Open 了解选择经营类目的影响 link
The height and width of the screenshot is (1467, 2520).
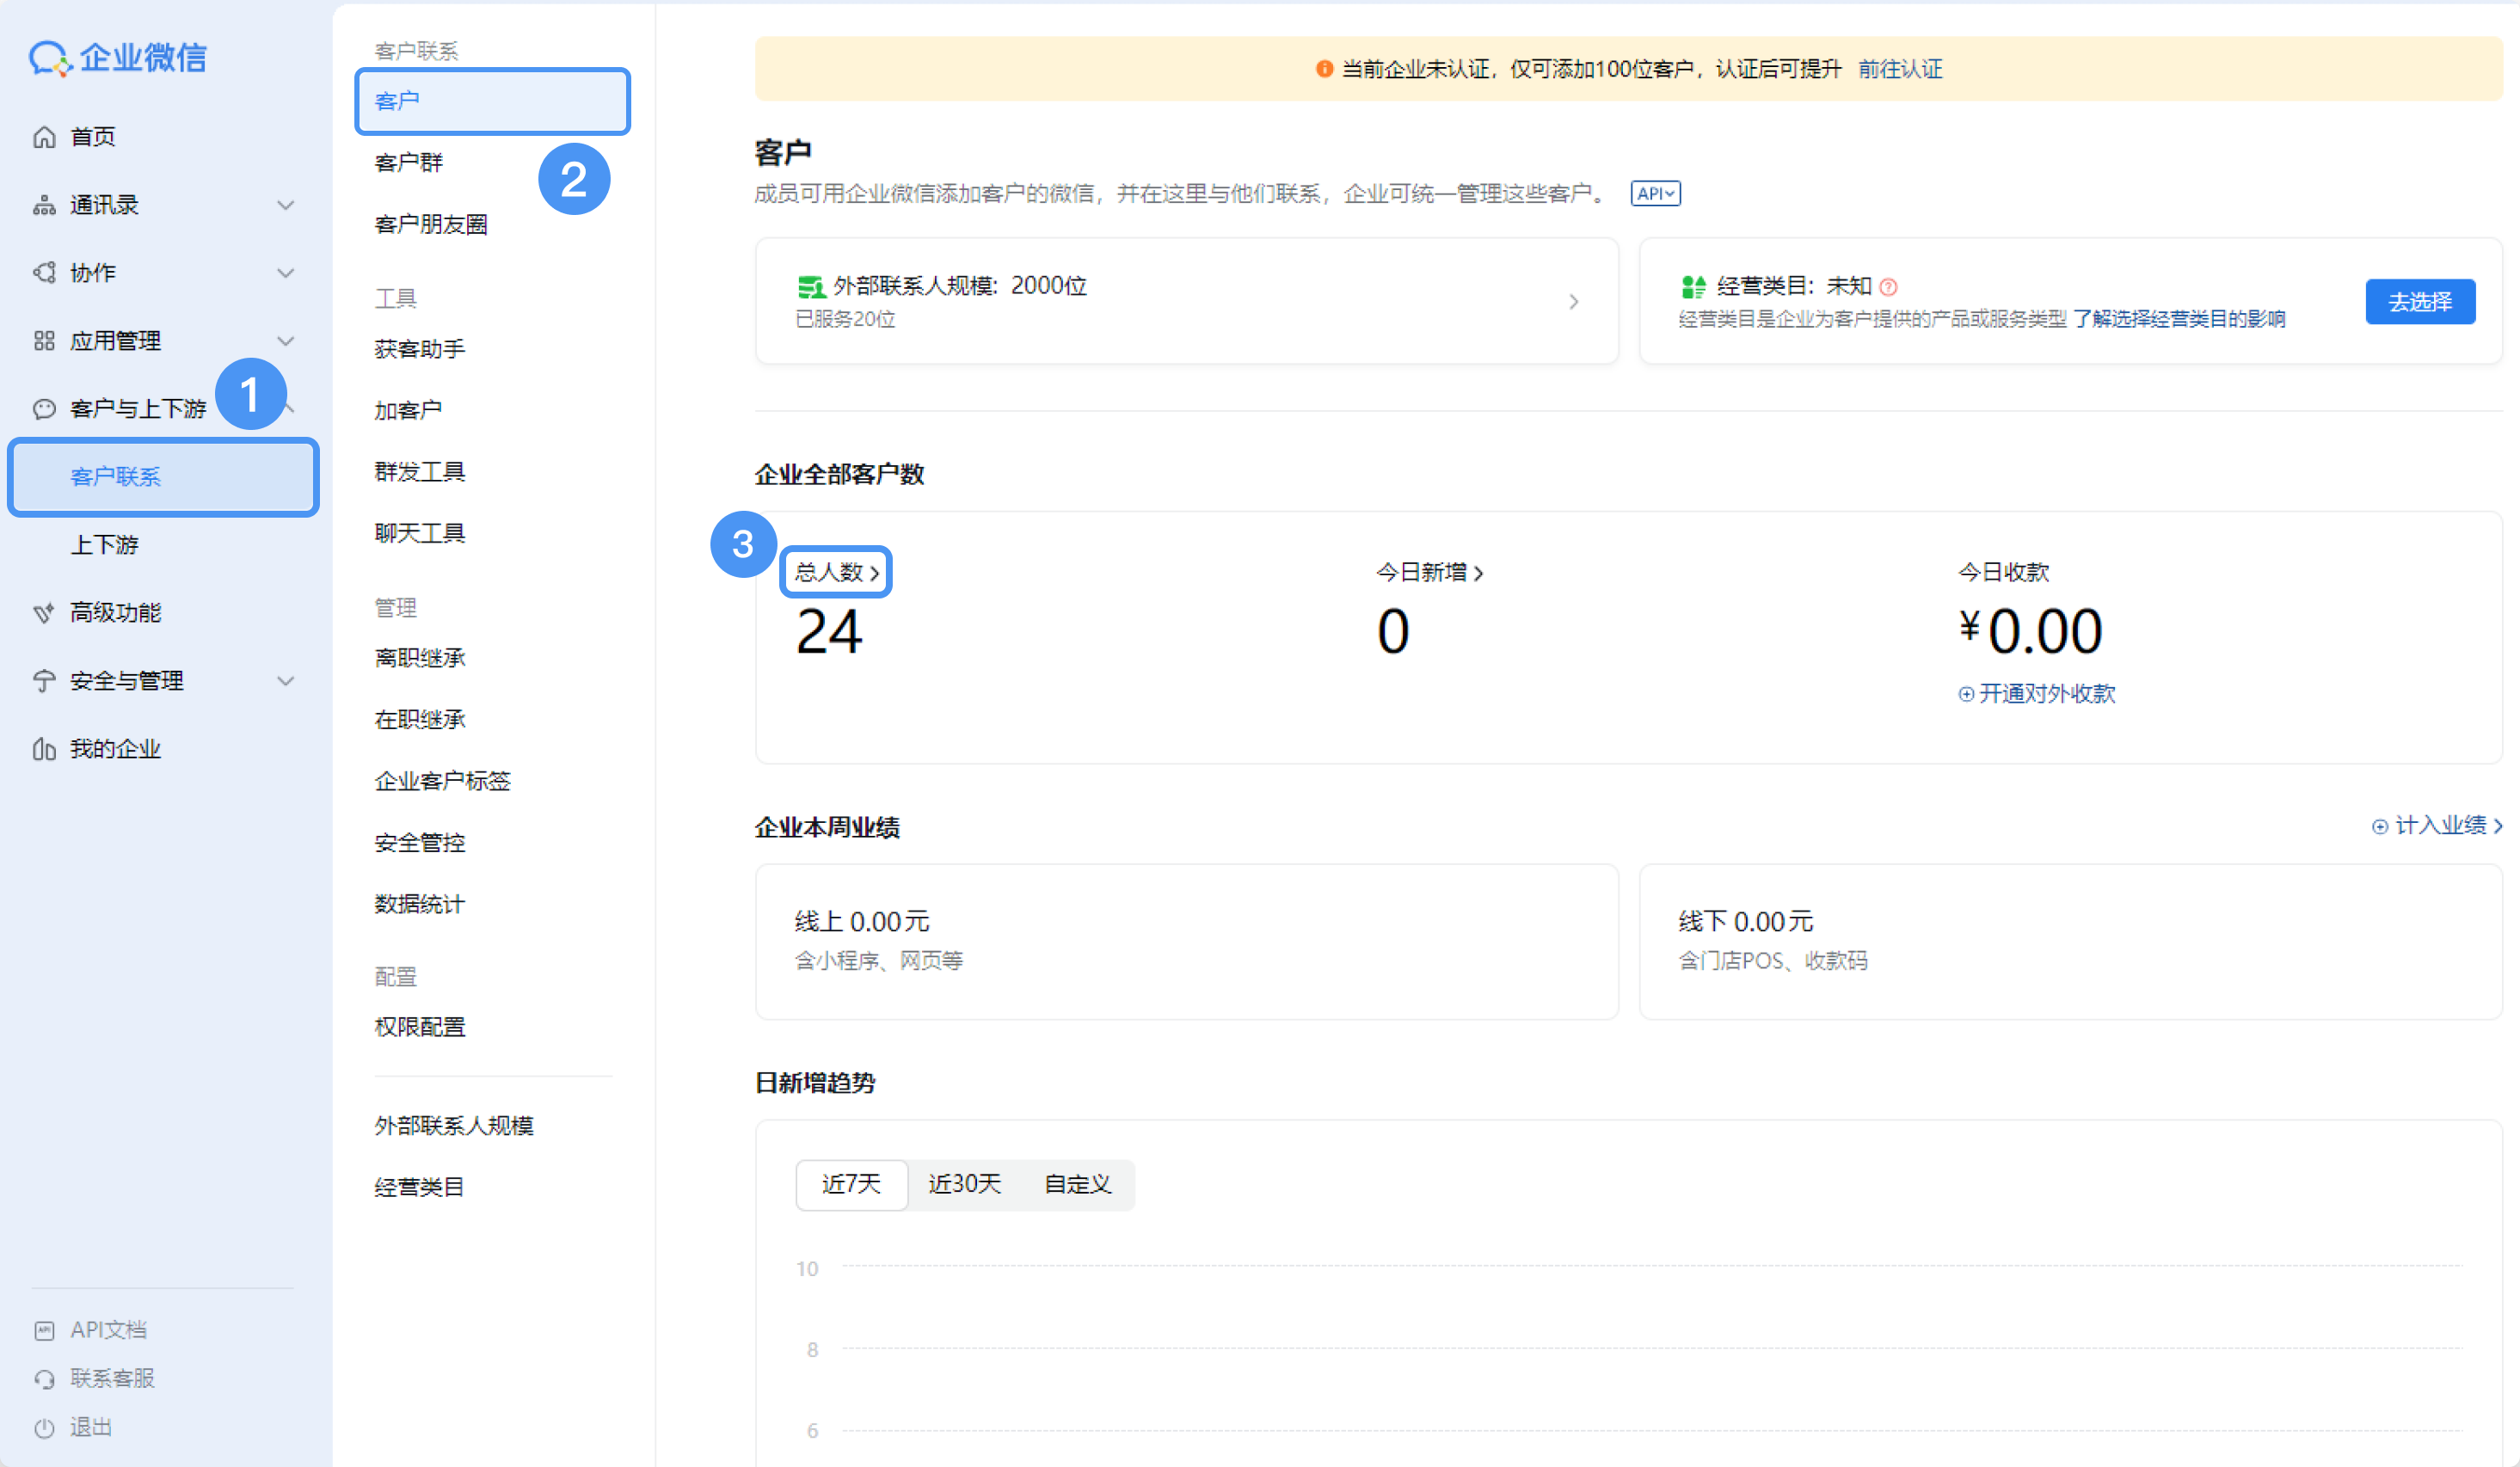[2179, 319]
